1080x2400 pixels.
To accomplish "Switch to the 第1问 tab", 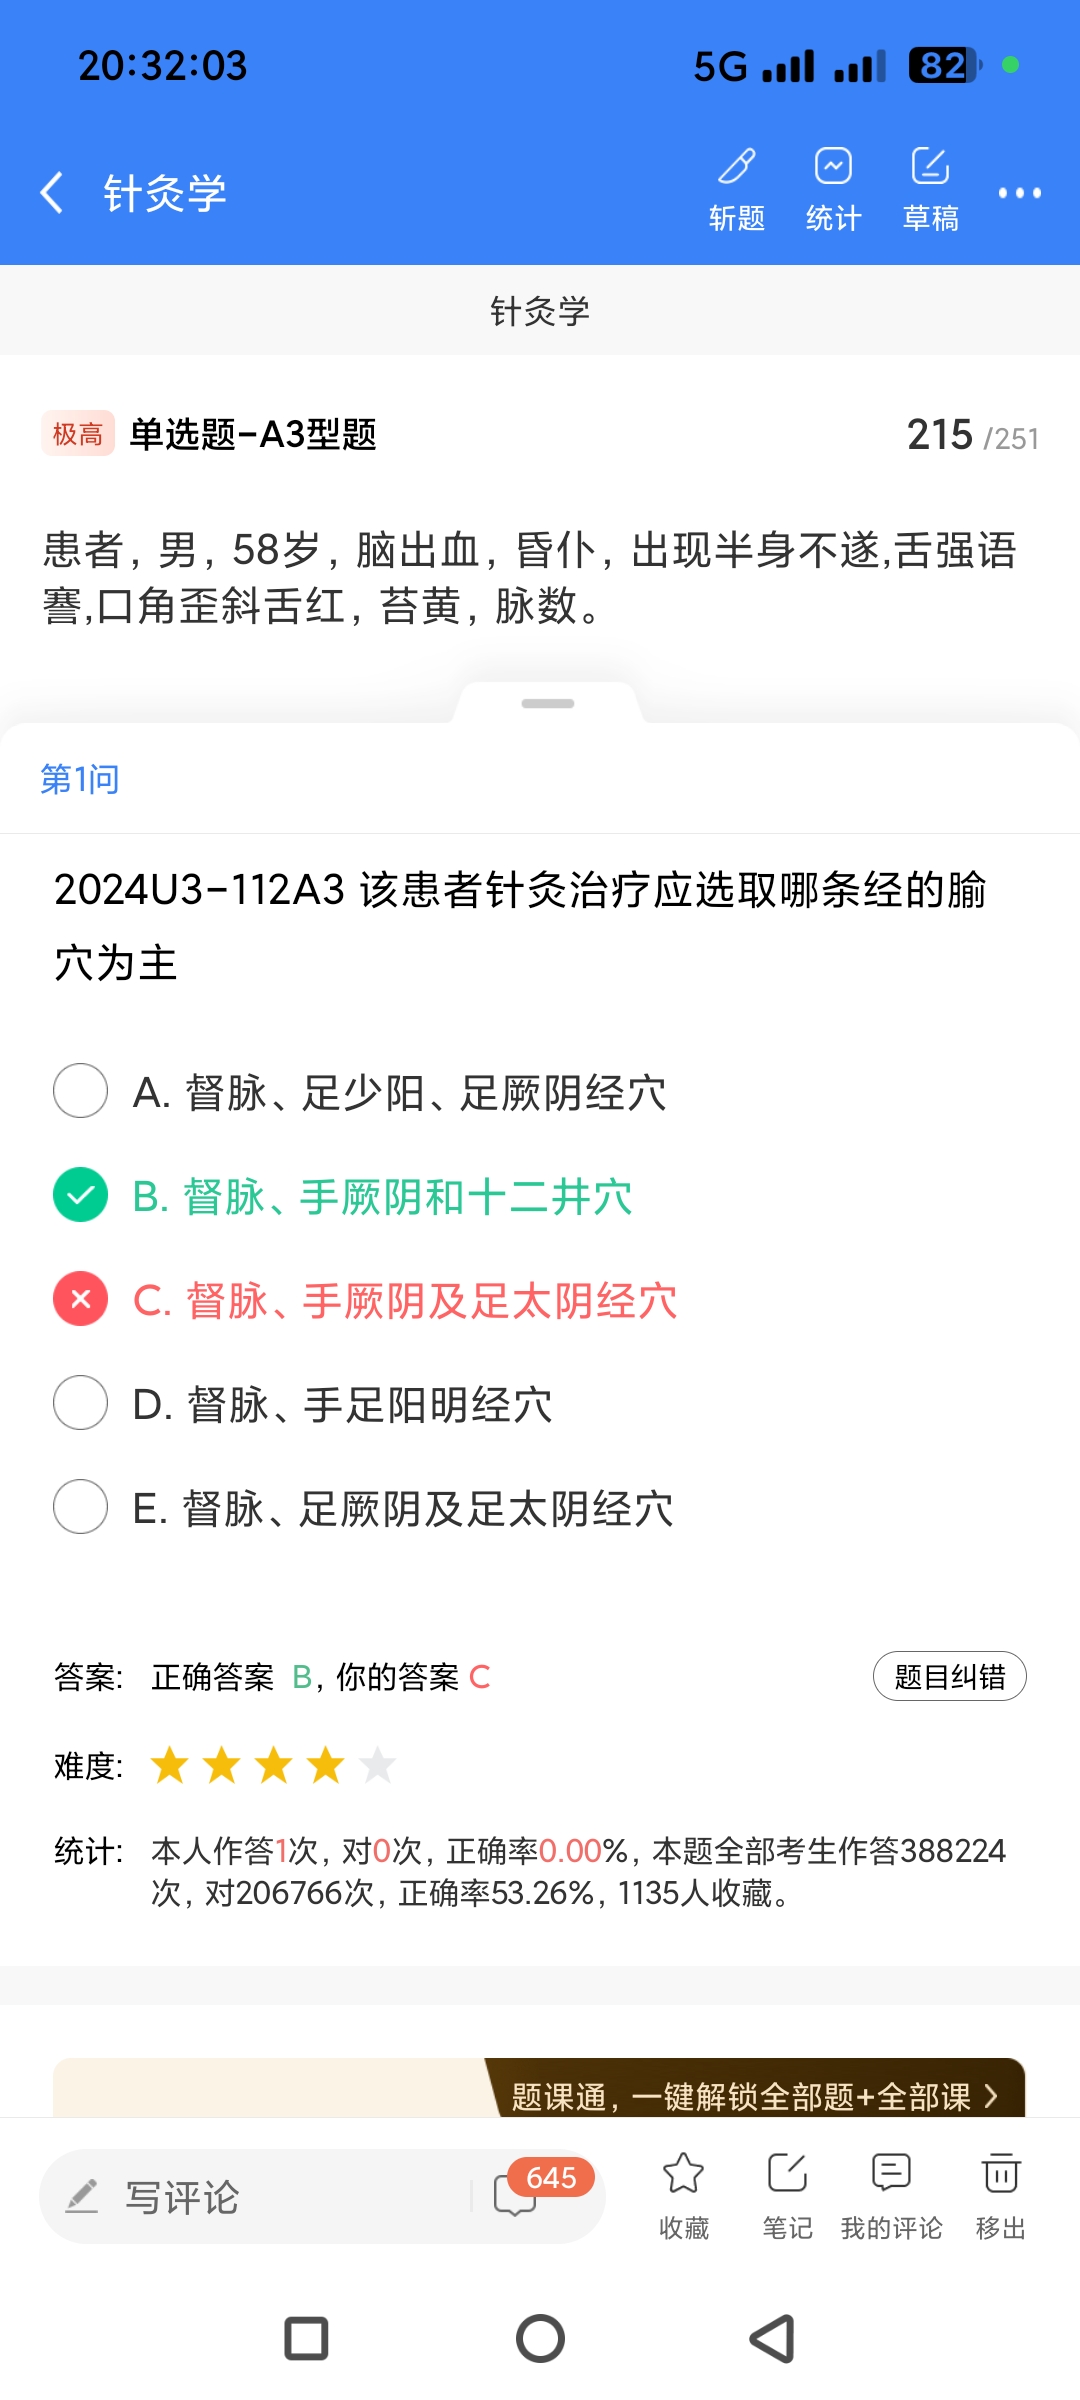I will point(80,779).
